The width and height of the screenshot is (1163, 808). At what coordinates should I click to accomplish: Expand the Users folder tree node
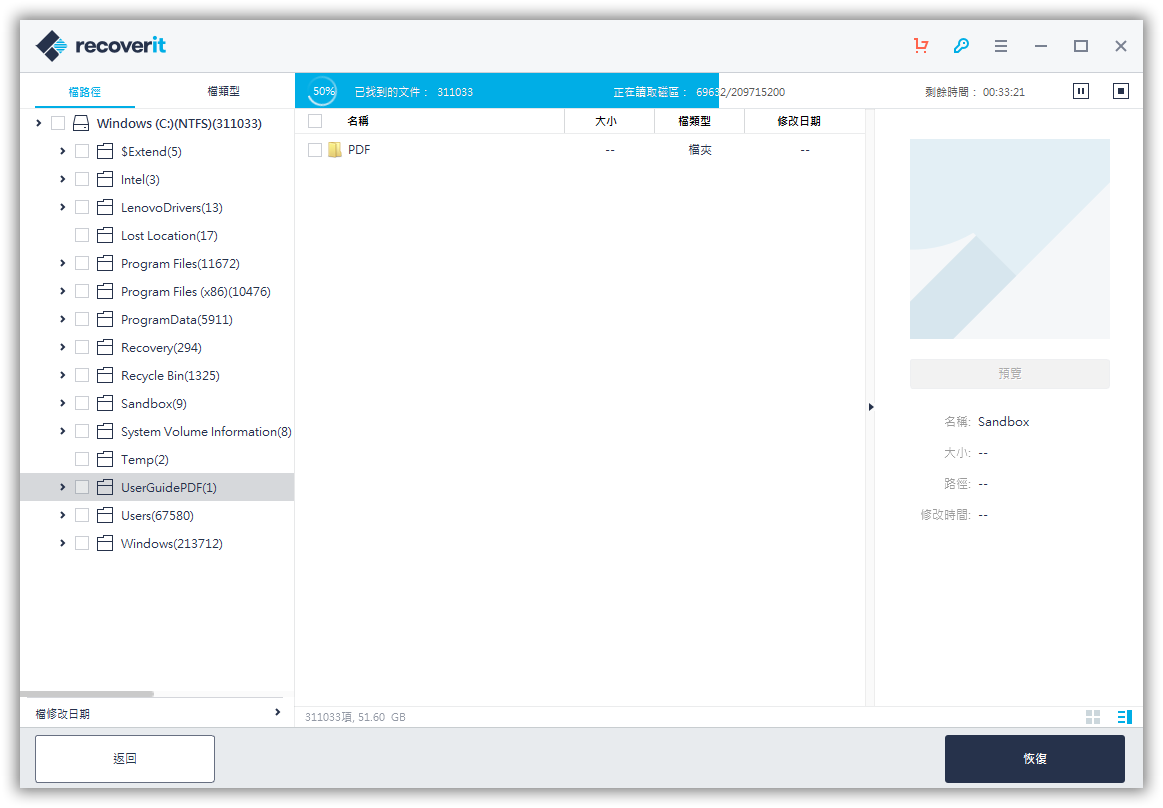(x=62, y=516)
